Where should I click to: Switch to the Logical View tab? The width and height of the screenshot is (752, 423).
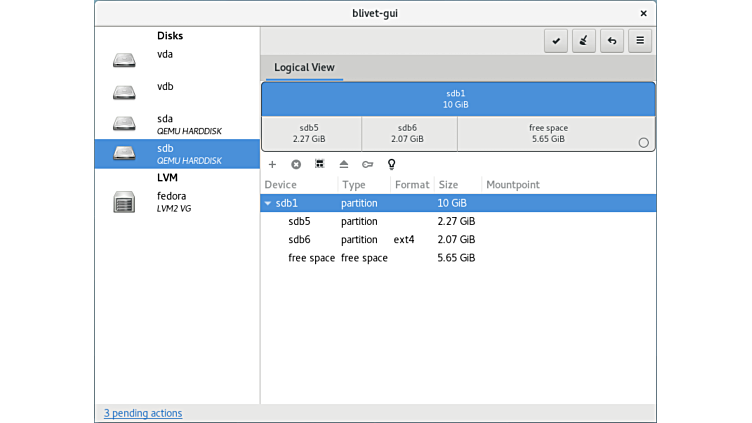tap(304, 68)
